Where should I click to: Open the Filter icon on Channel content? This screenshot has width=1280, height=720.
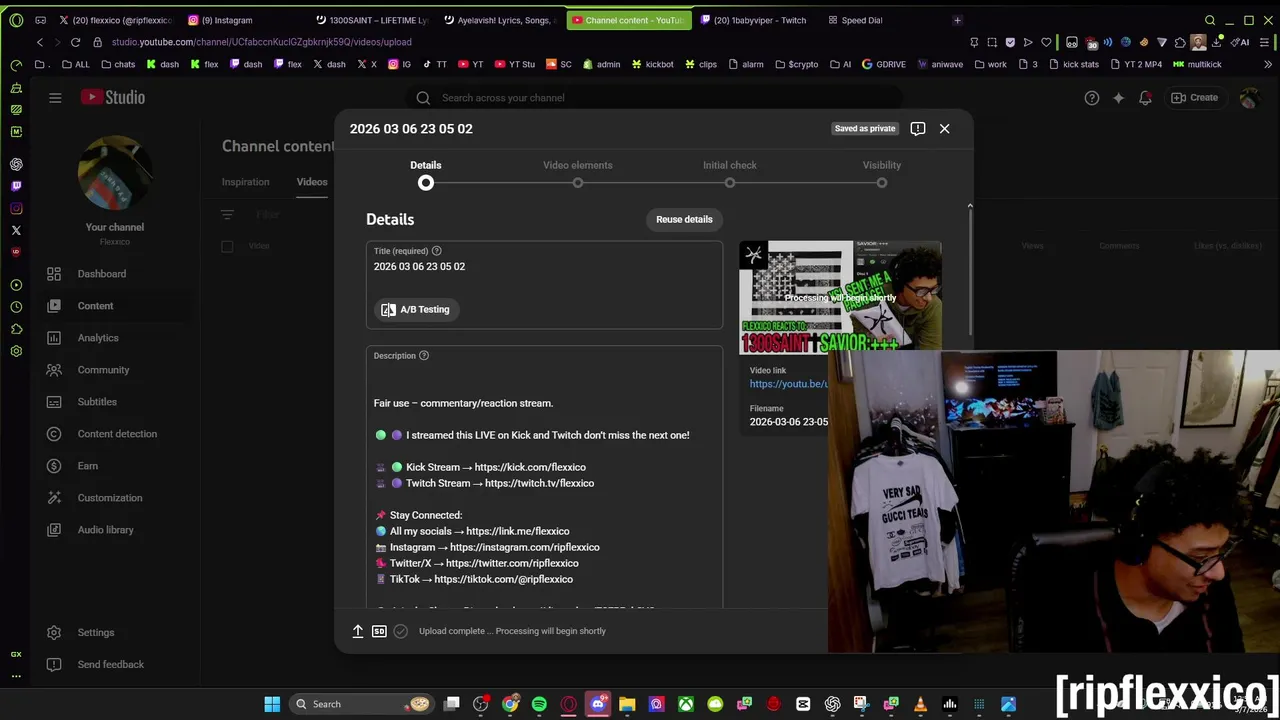228,215
